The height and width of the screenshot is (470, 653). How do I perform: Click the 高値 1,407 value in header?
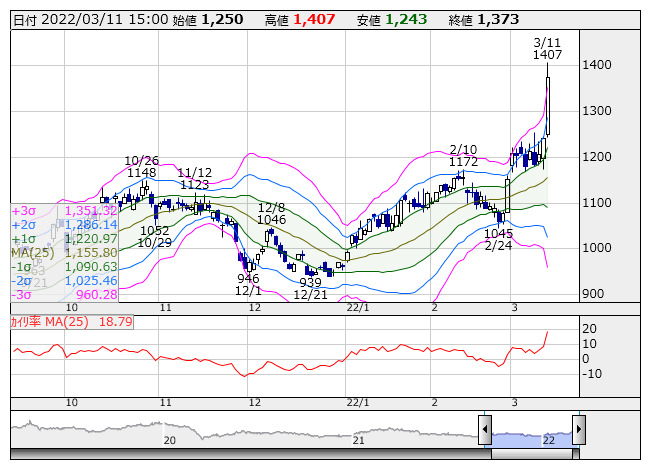(300, 20)
